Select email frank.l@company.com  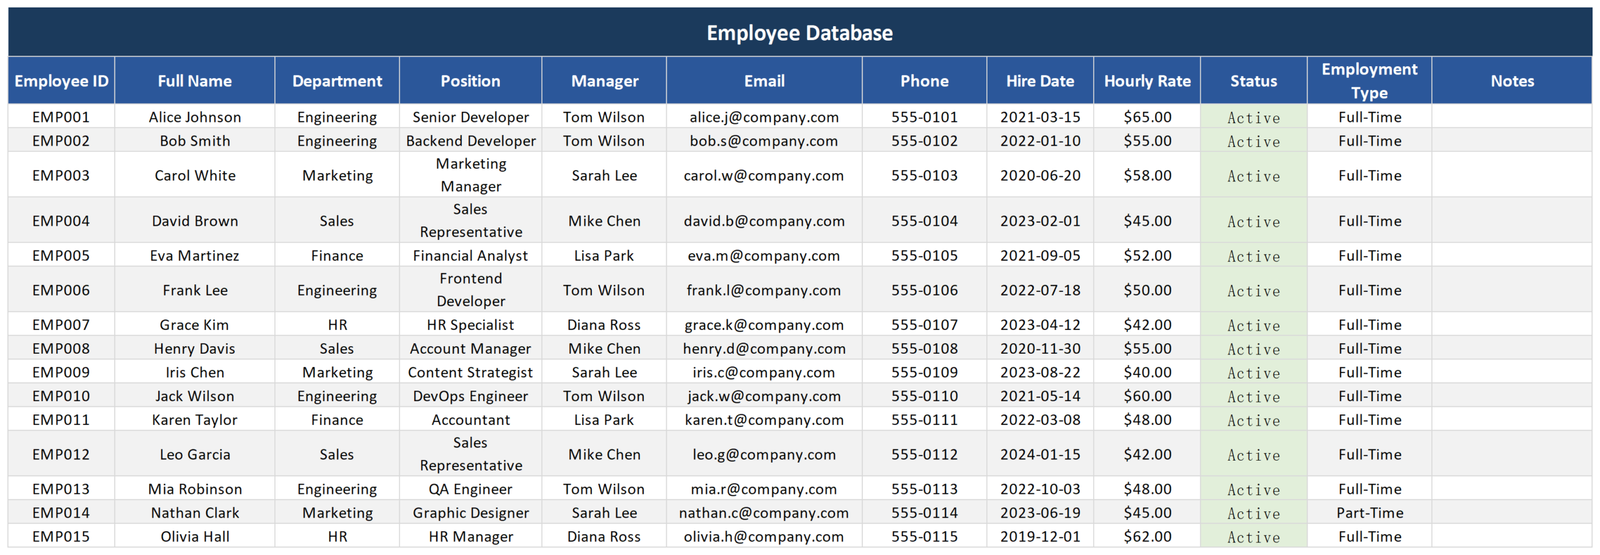click(x=764, y=290)
